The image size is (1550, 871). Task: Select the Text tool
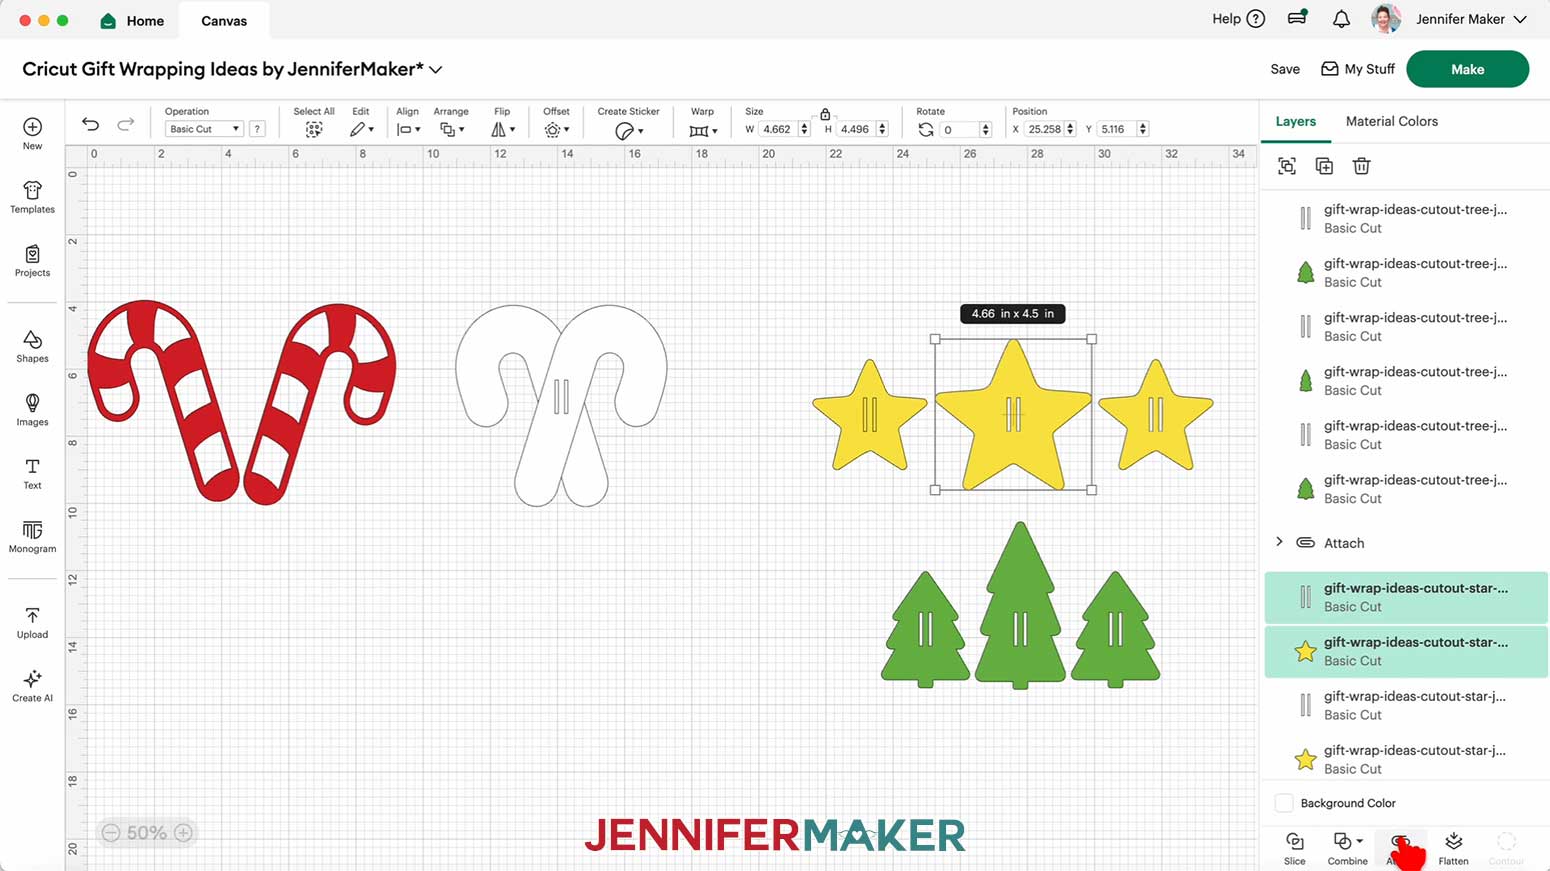32,474
